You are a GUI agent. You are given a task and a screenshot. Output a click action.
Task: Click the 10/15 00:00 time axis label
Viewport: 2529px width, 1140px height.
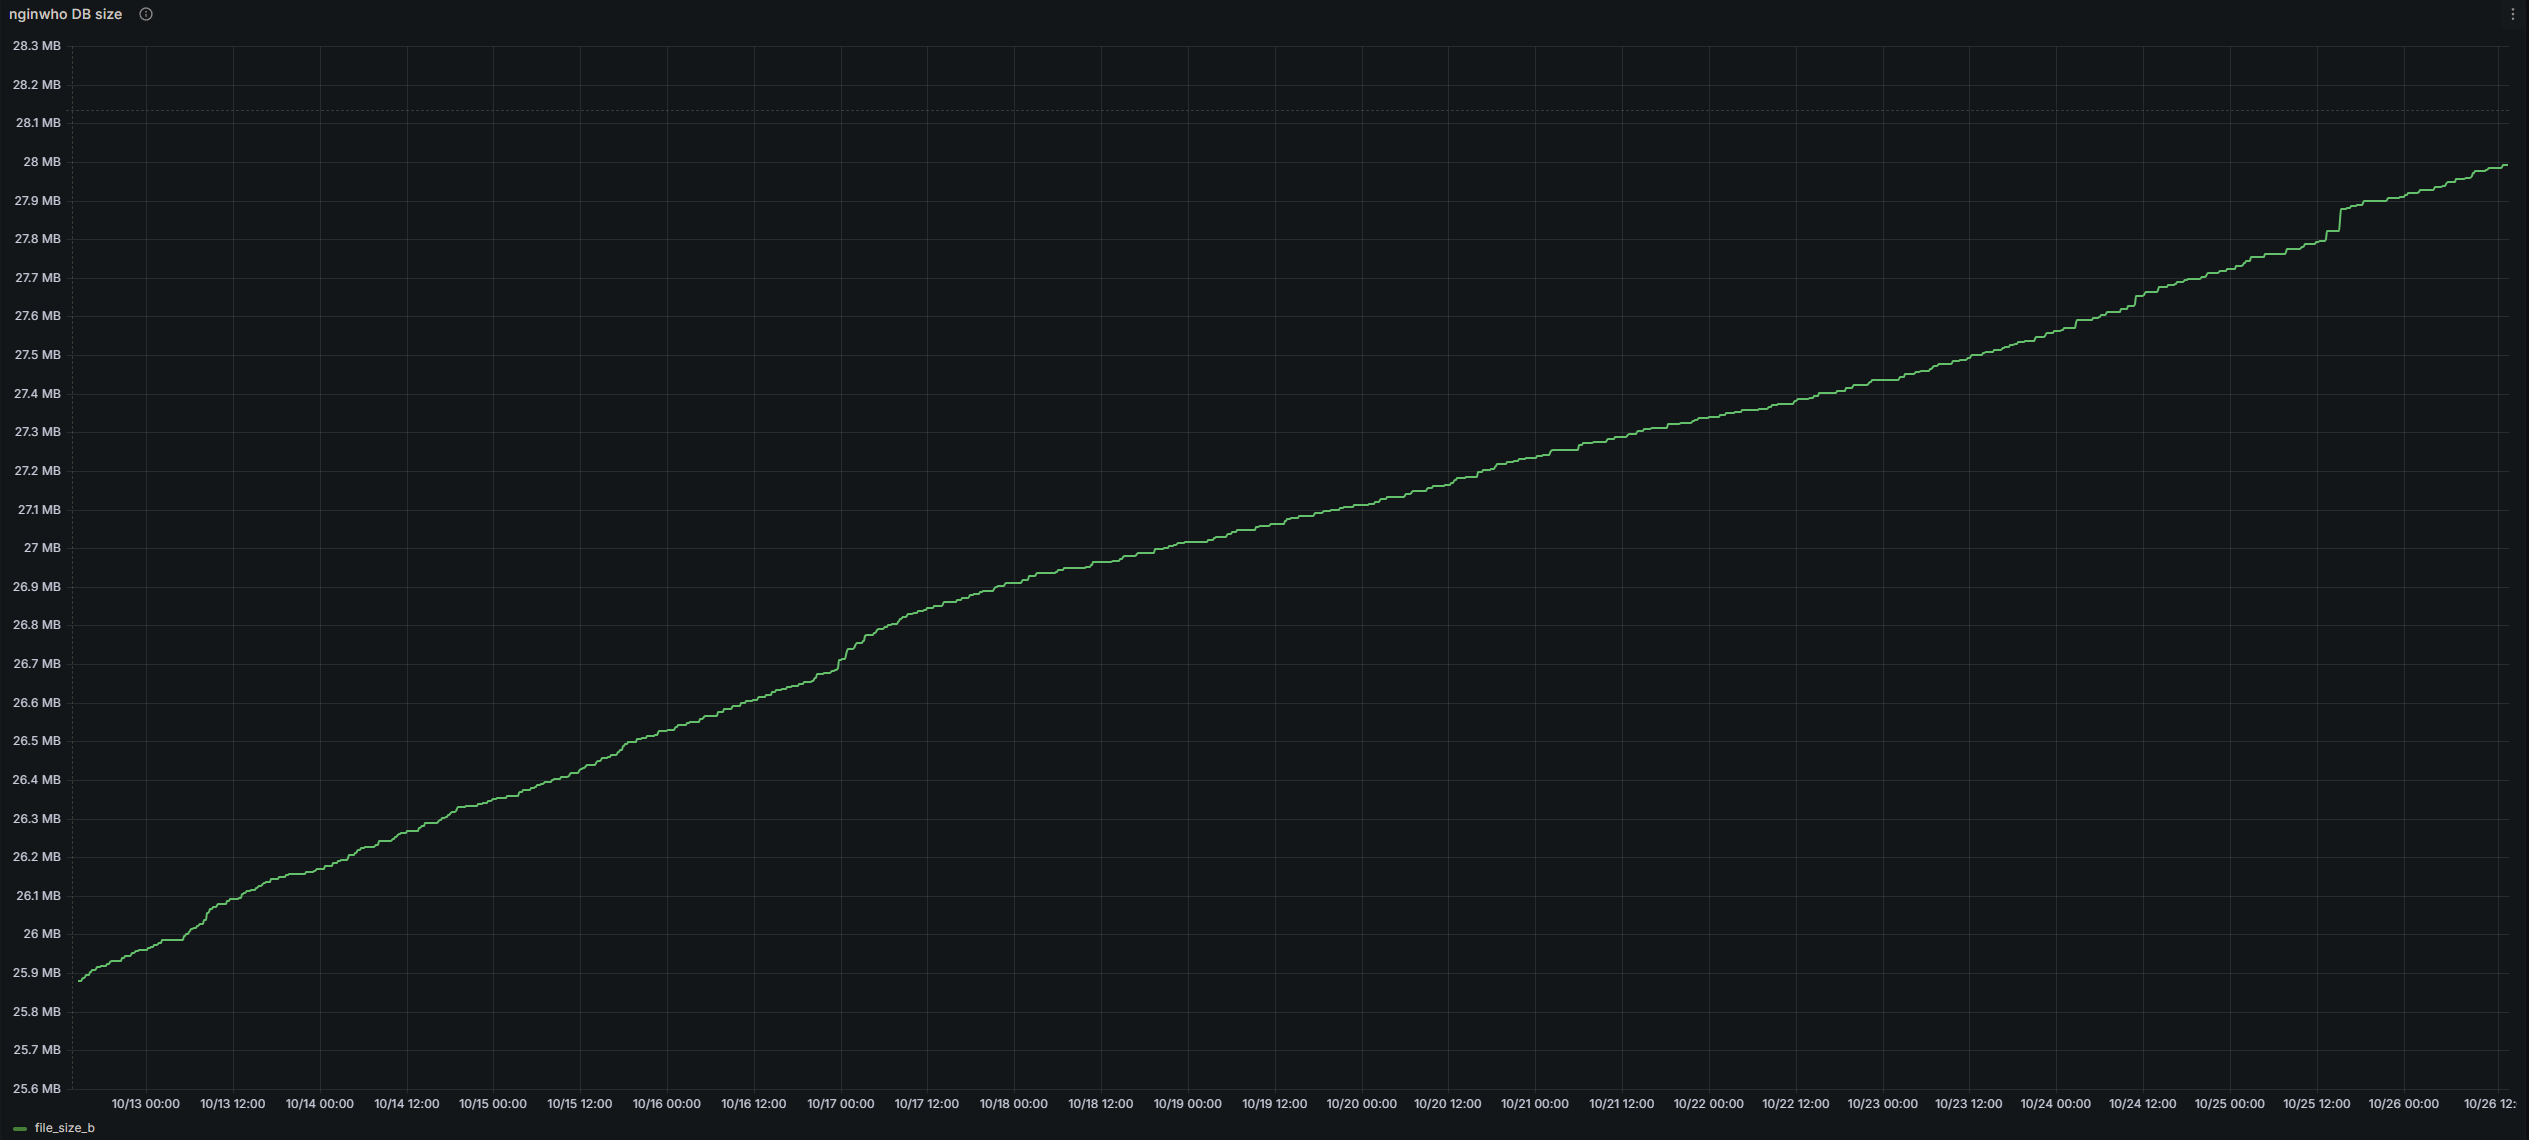(x=493, y=1104)
